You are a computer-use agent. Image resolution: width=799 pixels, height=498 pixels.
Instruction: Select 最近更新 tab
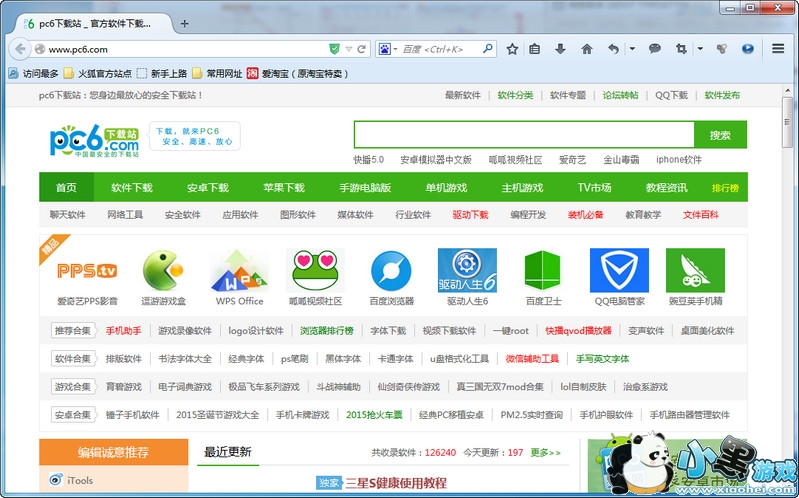pyautogui.click(x=228, y=452)
